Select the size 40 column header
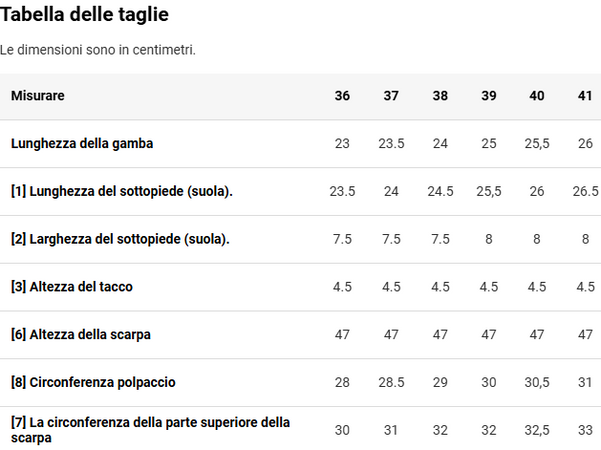This screenshot has width=601, height=450. coord(537,96)
